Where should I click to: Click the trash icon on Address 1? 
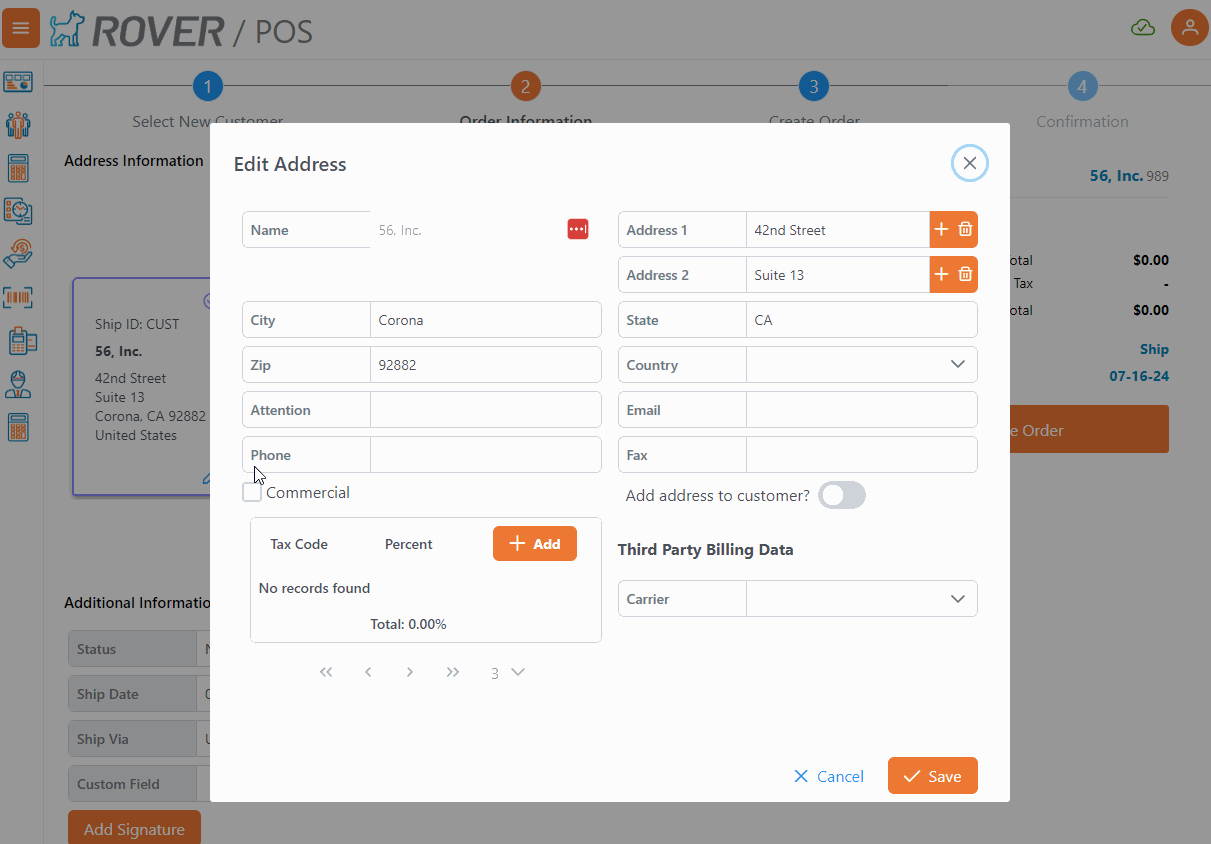point(965,230)
